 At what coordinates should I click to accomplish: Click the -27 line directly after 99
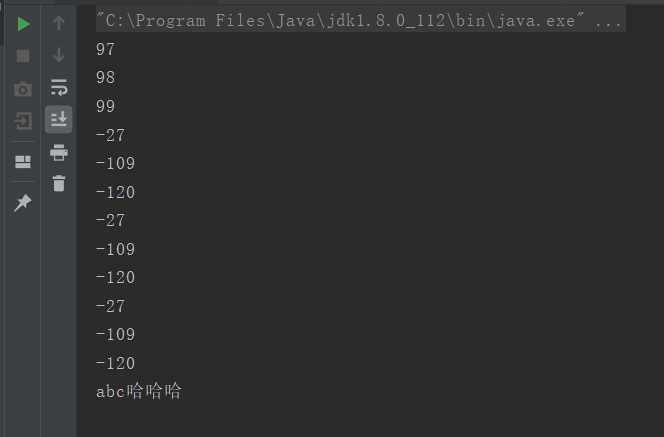[x=111, y=136]
